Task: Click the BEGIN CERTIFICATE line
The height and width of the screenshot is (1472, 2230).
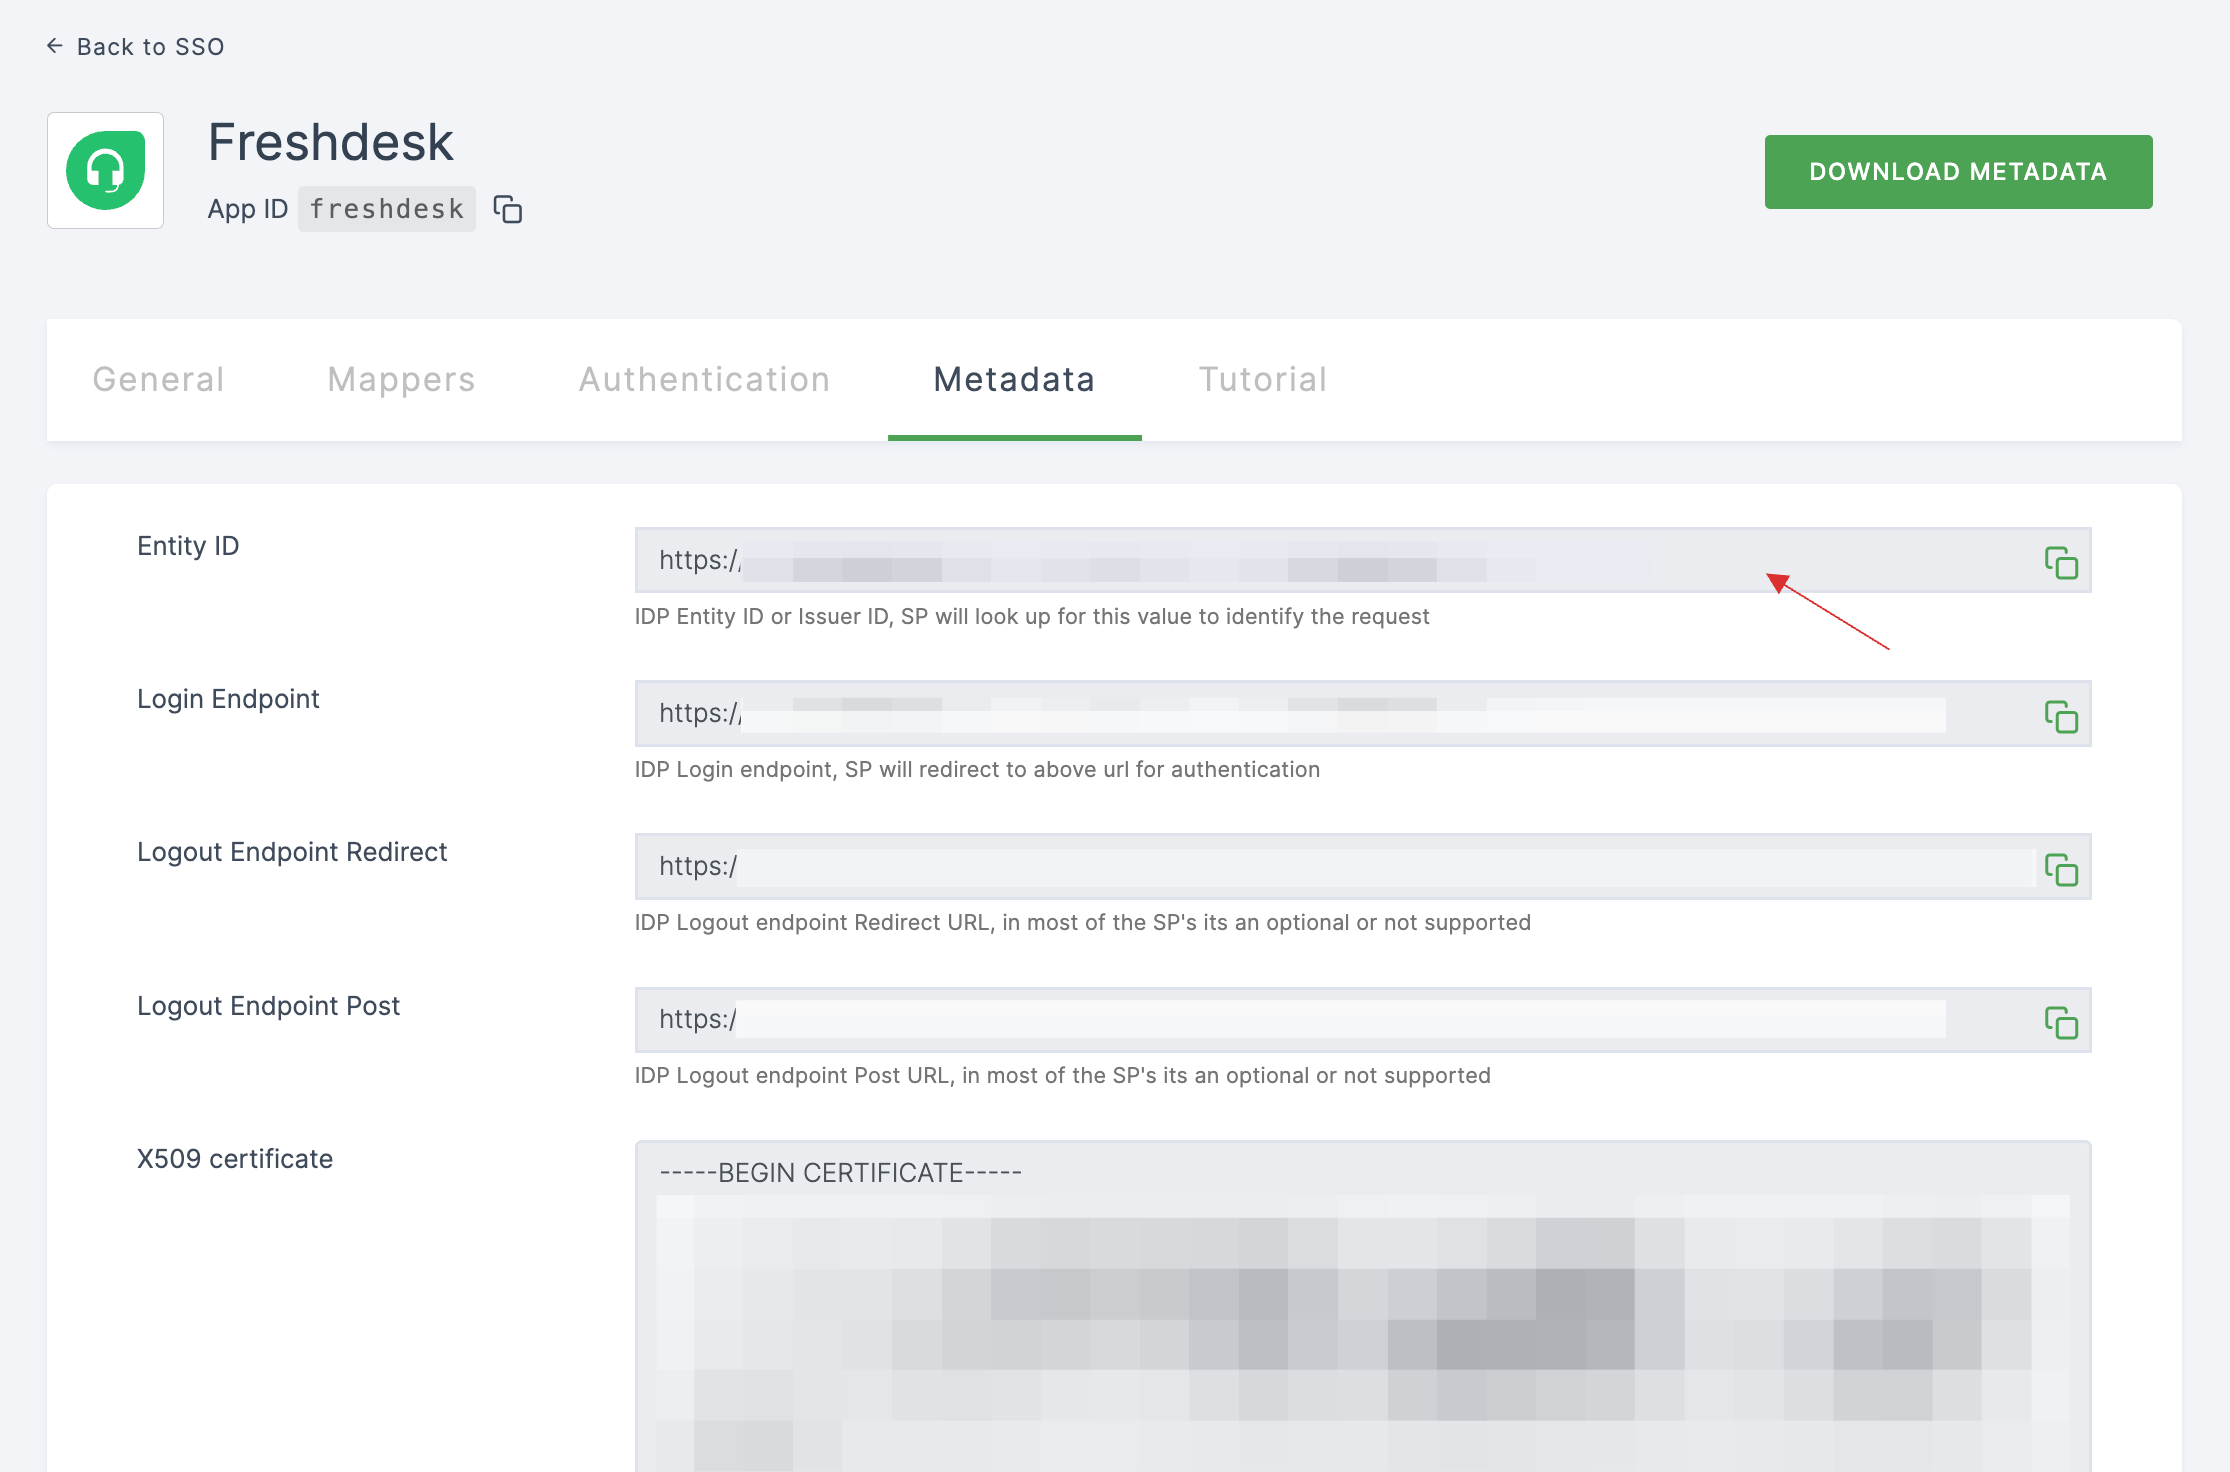Action: (x=840, y=1172)
